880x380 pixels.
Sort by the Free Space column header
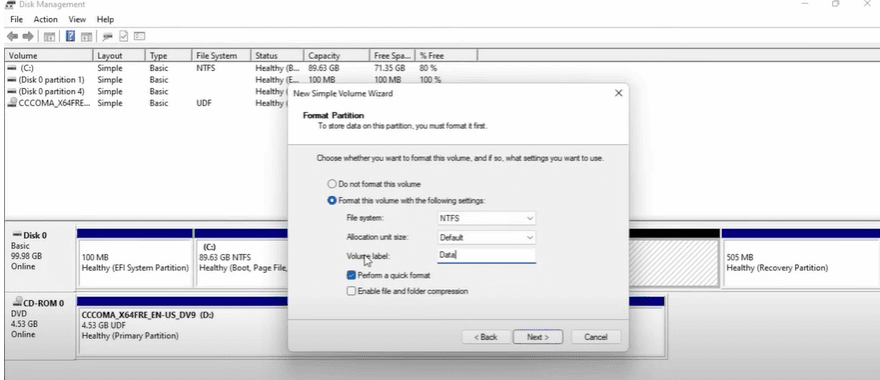pos(392,56)
